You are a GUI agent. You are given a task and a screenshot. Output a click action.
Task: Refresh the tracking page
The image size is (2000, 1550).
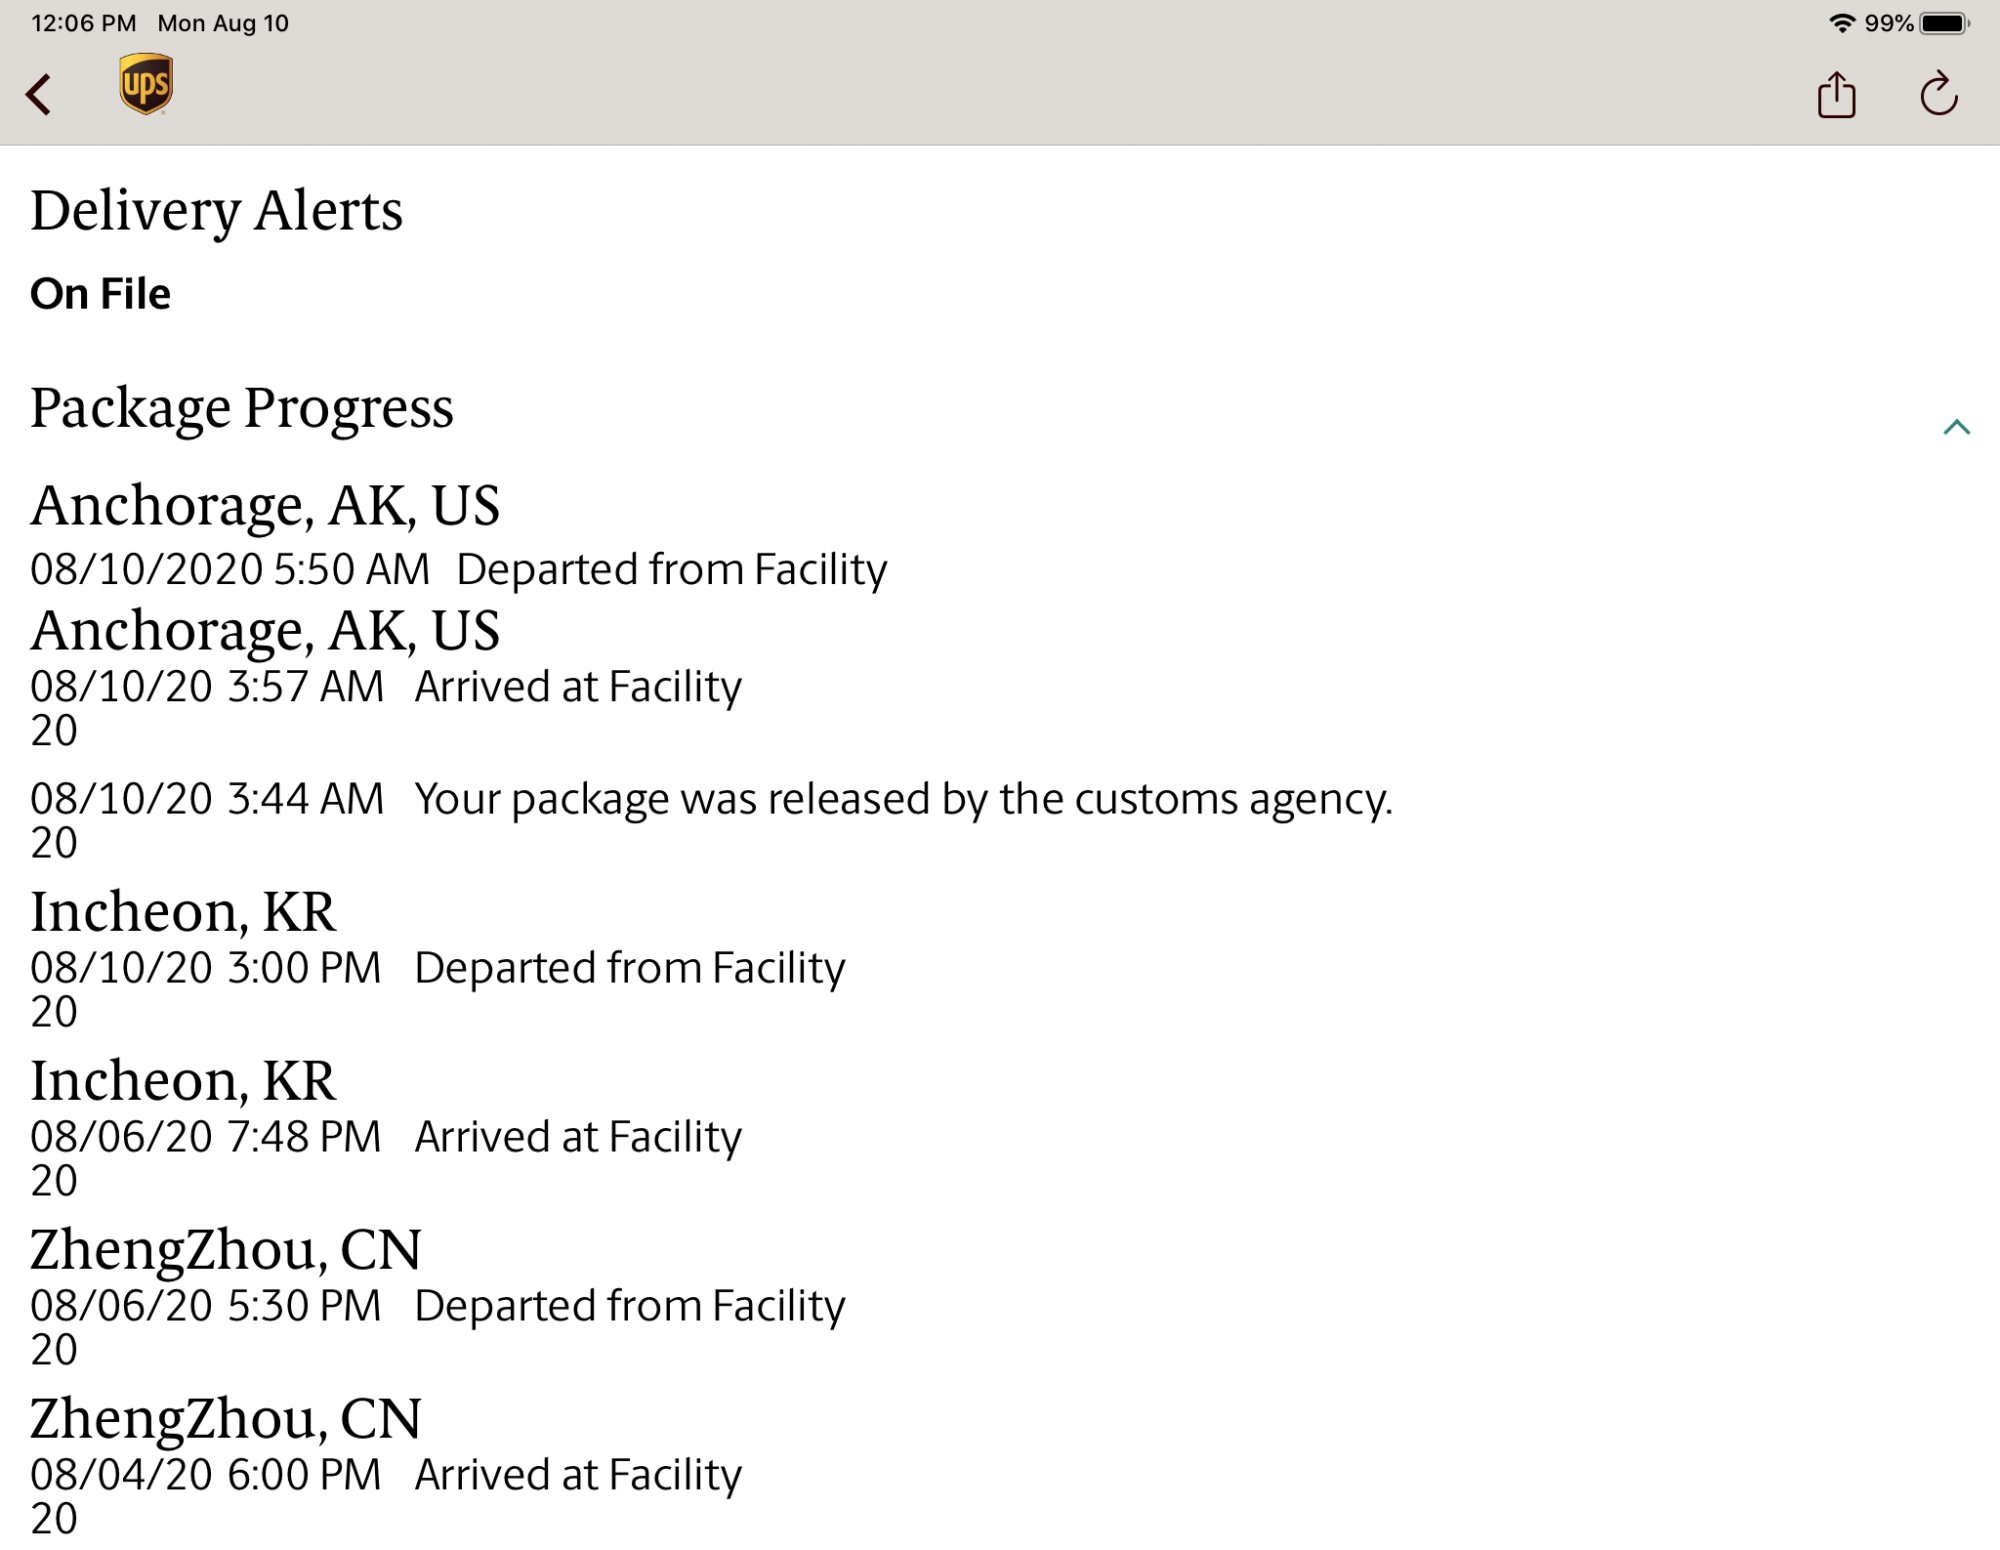[1938, 95]
